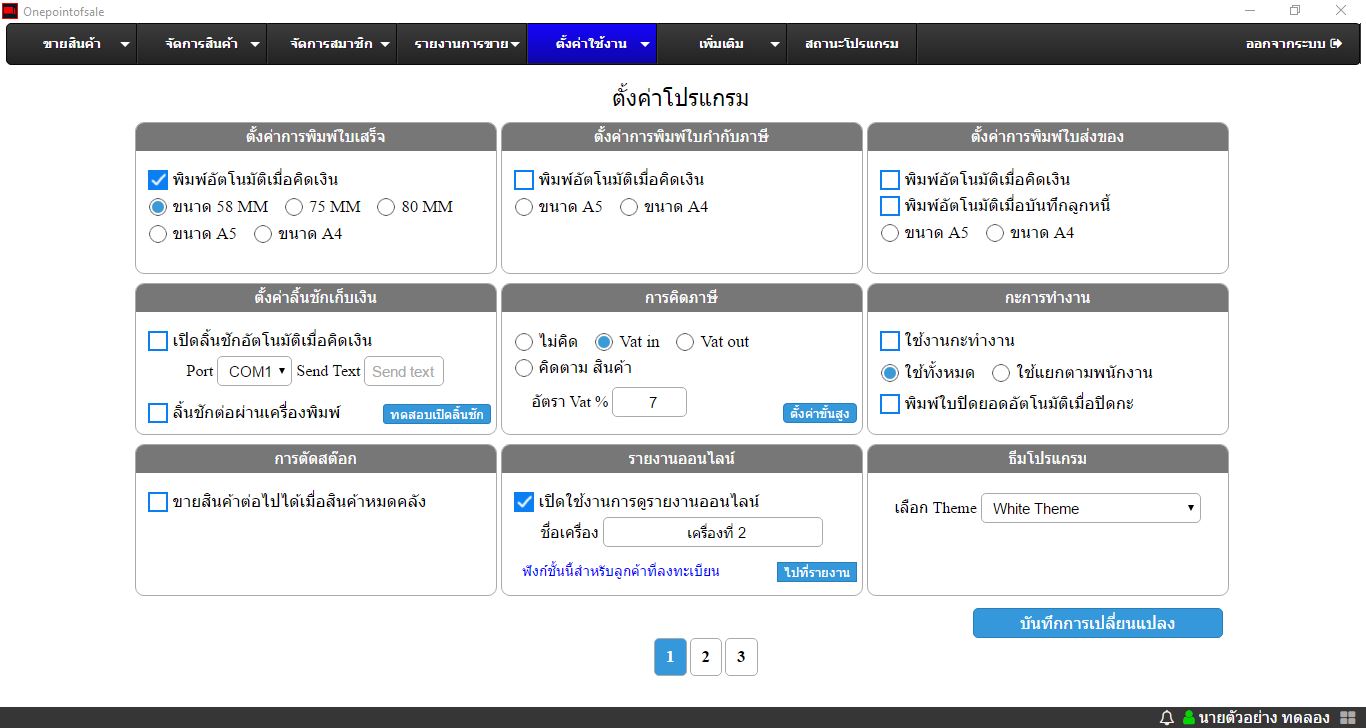1366x728 pixels.
Task: Open the จัดการสมาชิก menu
Action: click(332, 44)
